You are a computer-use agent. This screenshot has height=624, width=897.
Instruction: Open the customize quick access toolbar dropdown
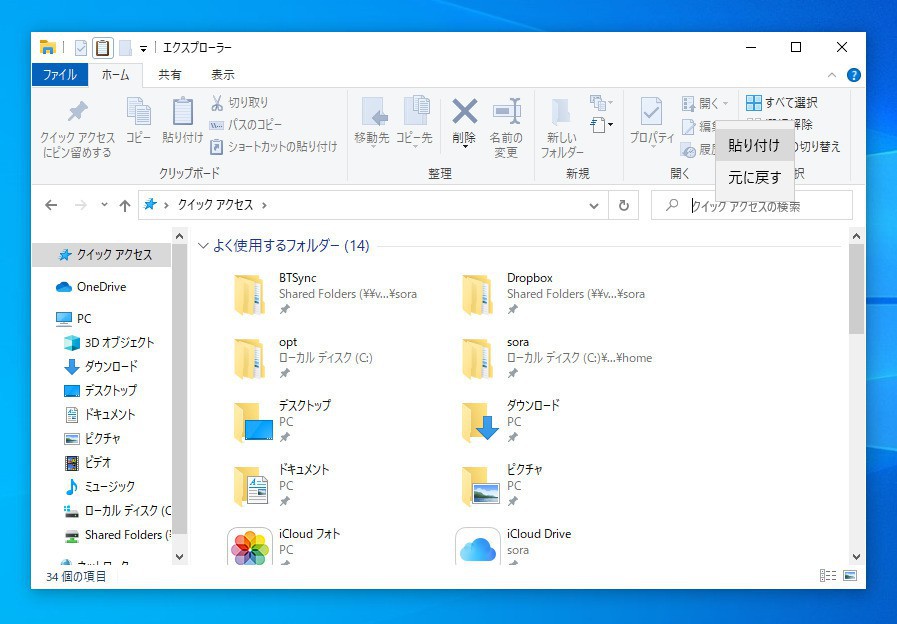(144, 49)
